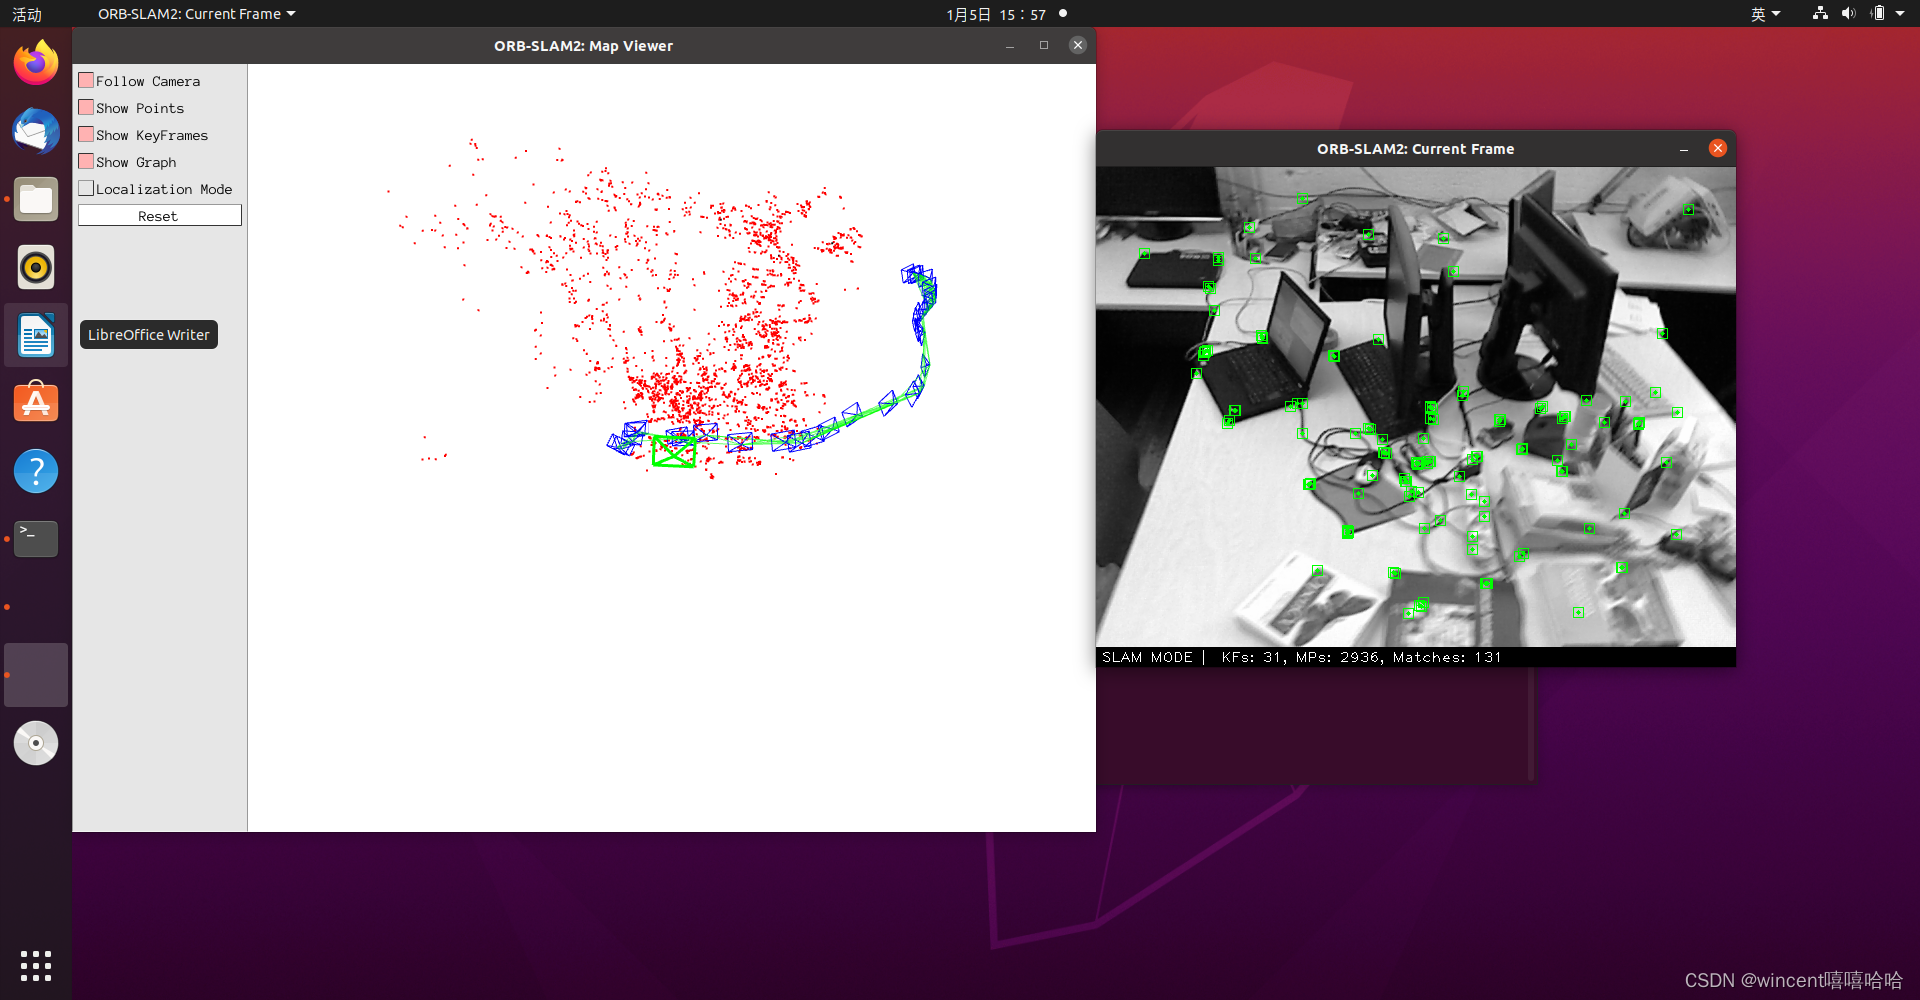Close the Map Viewer window
The height and width of the screenshot is (1000, 1920).
point(1078,45)
